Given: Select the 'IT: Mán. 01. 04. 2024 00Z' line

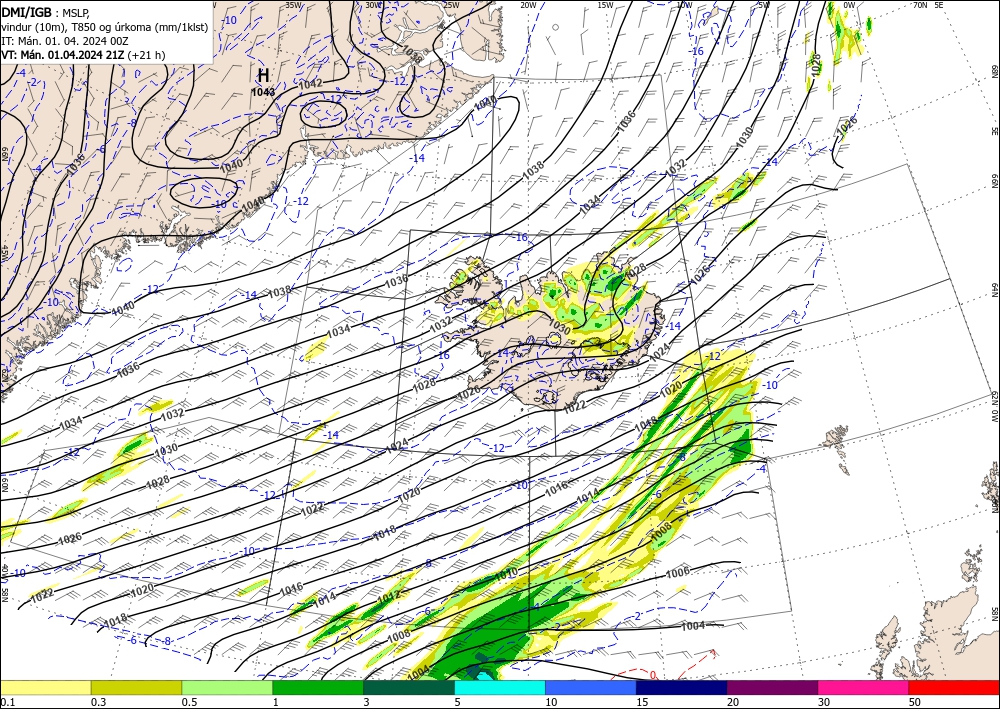Looking at the screenshot, I should pyautogui.click(x=64, y=40).
